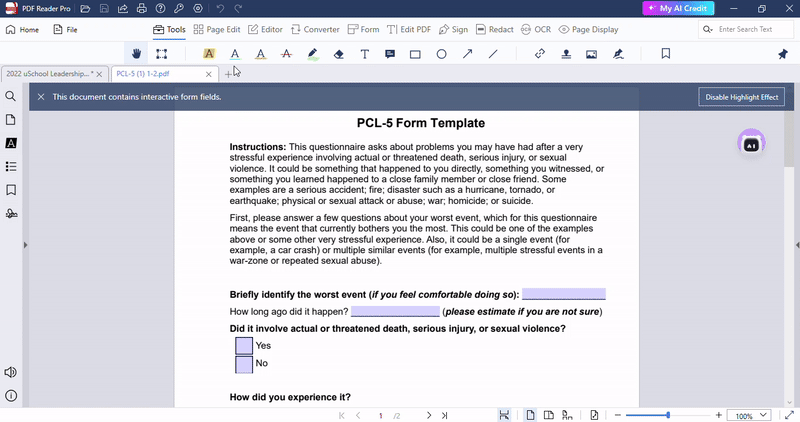Screen dimensions: 800x422
Task: Toggle fit width view button
Action: click(504, 415)
